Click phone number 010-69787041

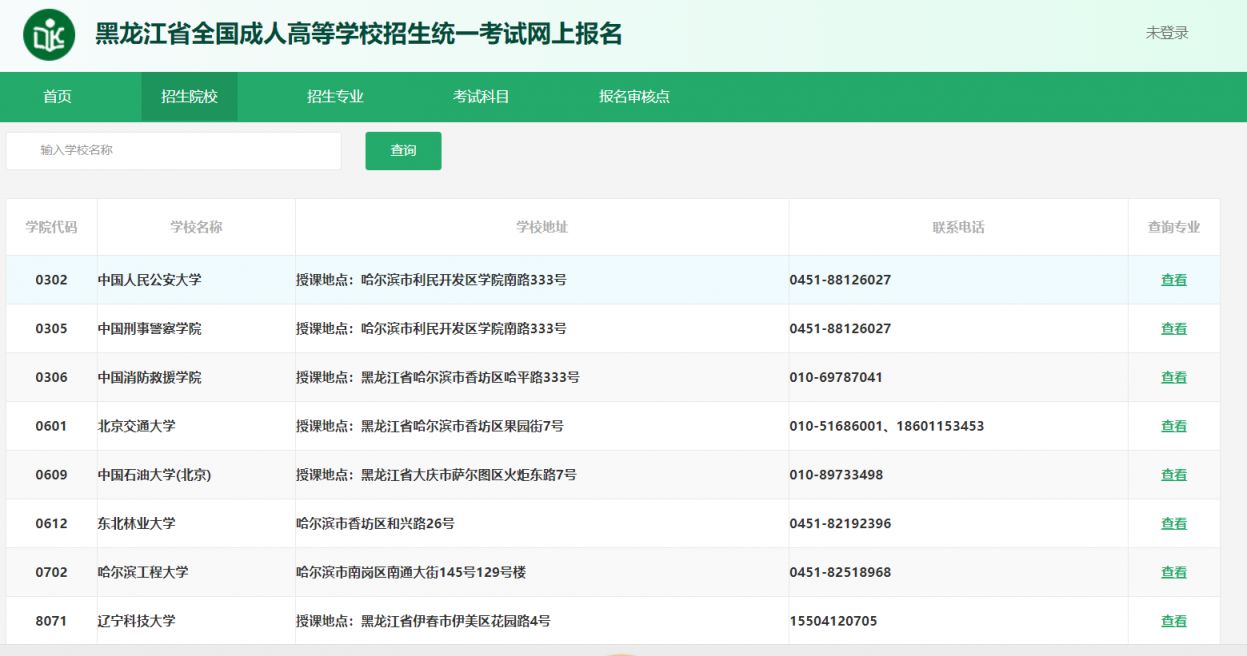[x=836, y=378]
